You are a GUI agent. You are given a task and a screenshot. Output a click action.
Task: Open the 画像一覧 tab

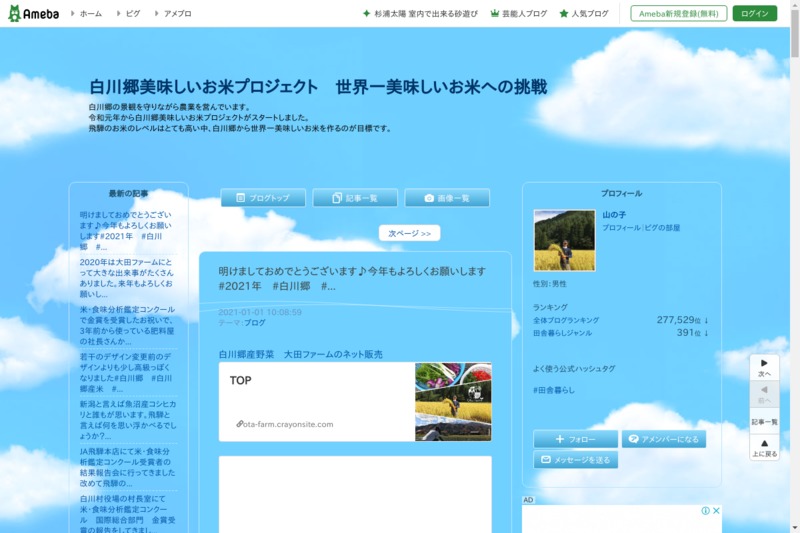click(x=446, y=198)
